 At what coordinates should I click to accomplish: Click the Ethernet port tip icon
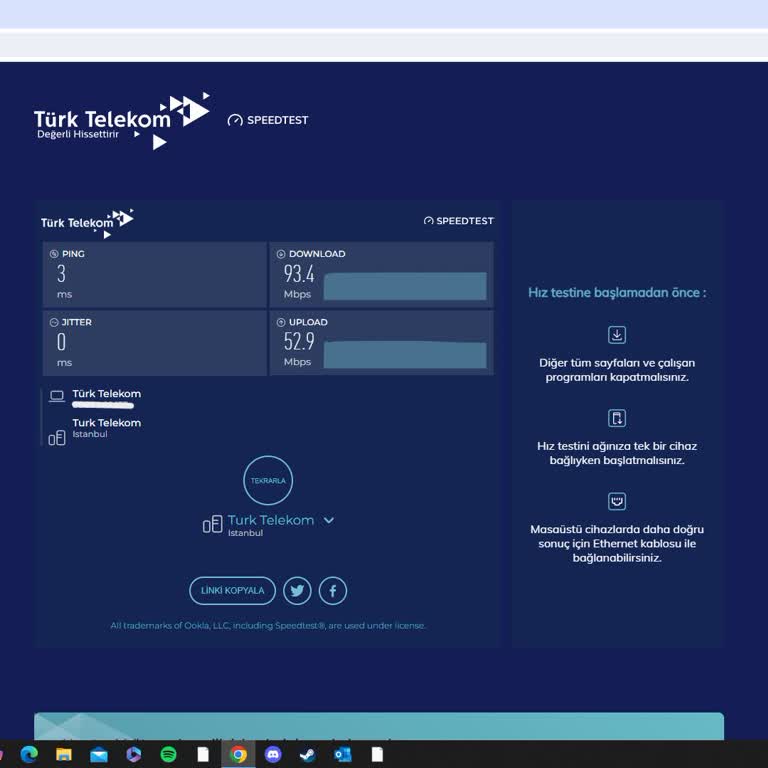[x=617, y=502]
